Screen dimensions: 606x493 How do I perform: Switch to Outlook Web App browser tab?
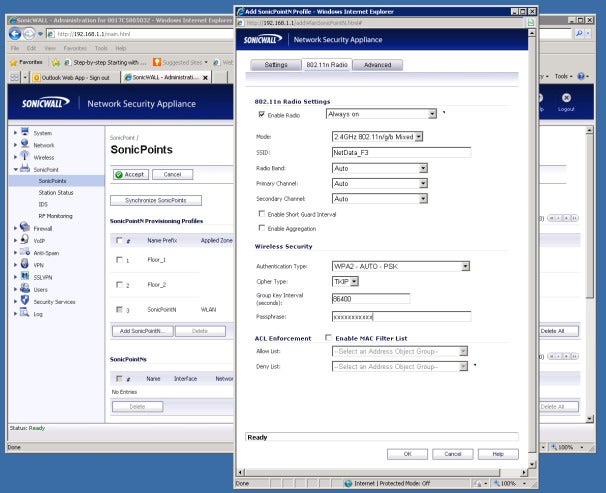coord(75,78)
